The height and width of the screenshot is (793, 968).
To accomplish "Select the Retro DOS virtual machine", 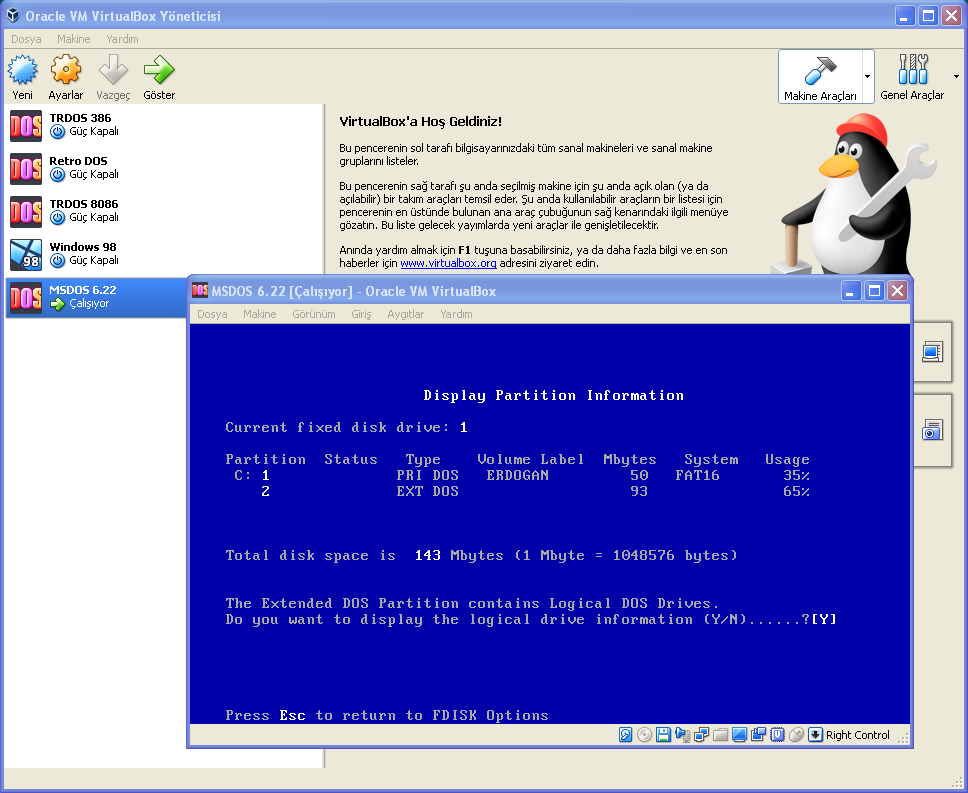I will click(x=164, y=168).
